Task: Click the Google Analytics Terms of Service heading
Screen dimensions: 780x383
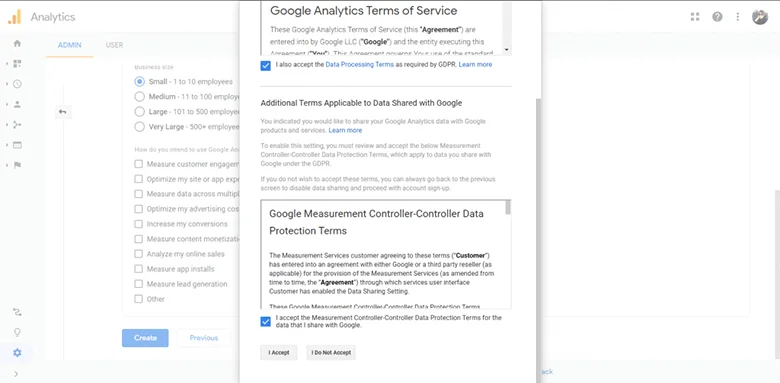Action: [364, 10]
